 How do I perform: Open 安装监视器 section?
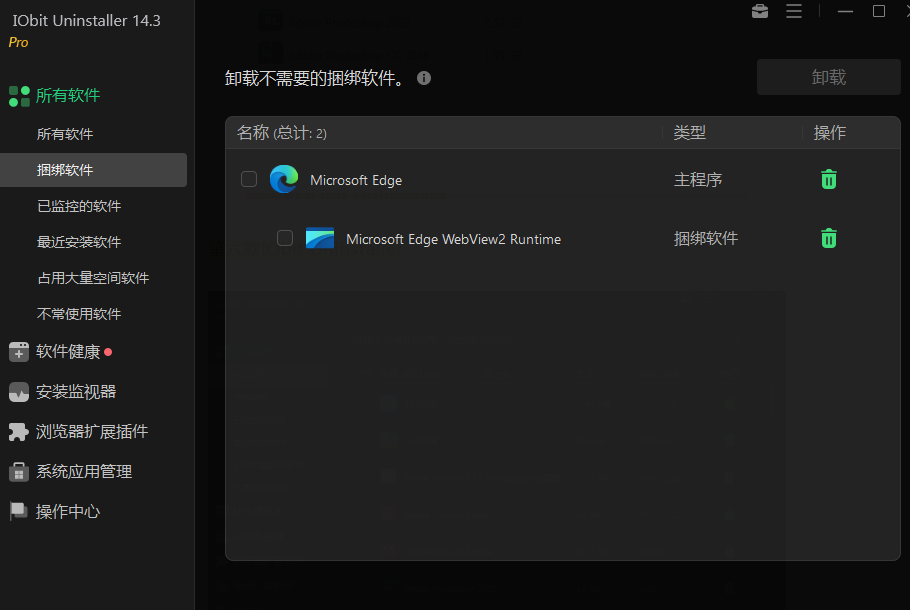(76, 392)
